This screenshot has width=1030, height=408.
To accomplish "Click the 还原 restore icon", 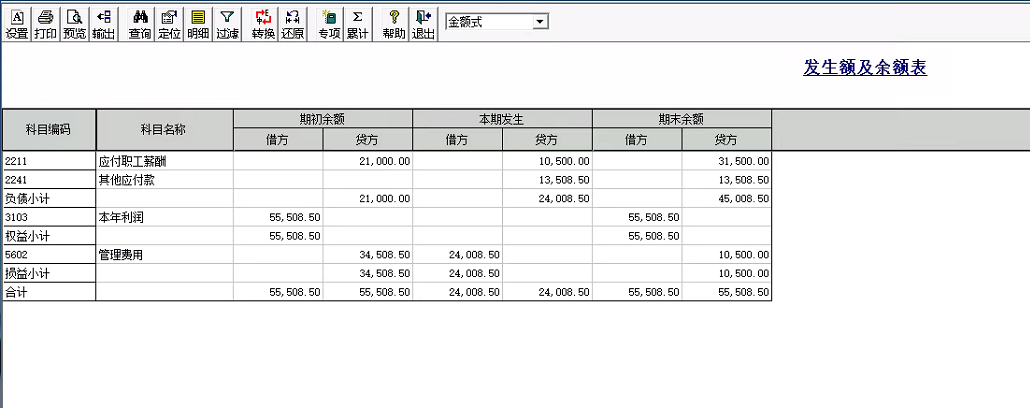I will pyautogui.click(x=292, y=25).
